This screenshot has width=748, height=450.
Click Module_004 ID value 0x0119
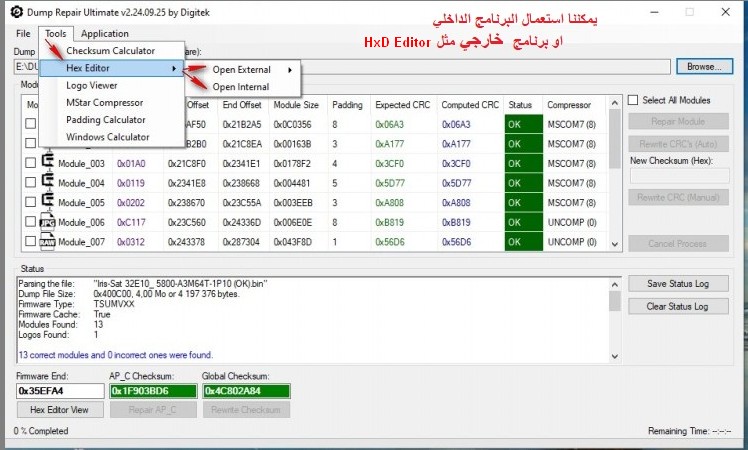point(131,183)
